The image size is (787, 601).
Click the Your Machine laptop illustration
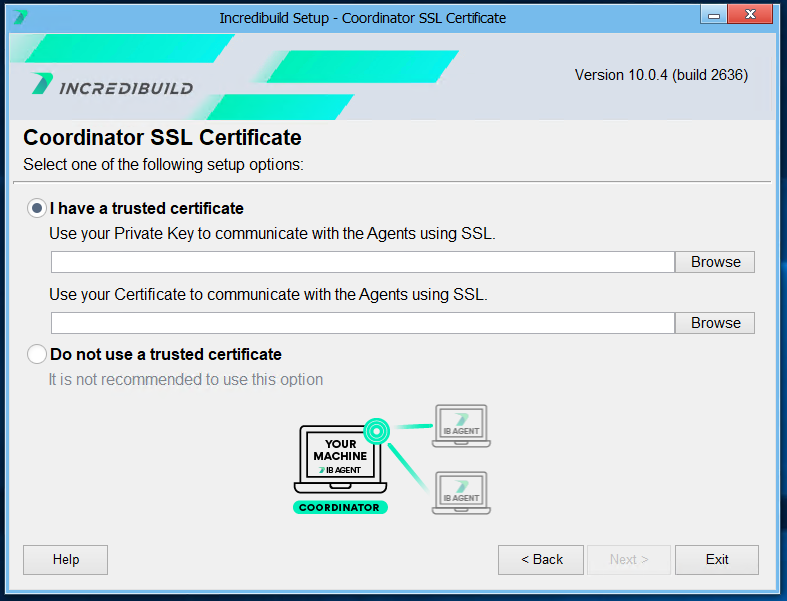click(x=340, y=459)
